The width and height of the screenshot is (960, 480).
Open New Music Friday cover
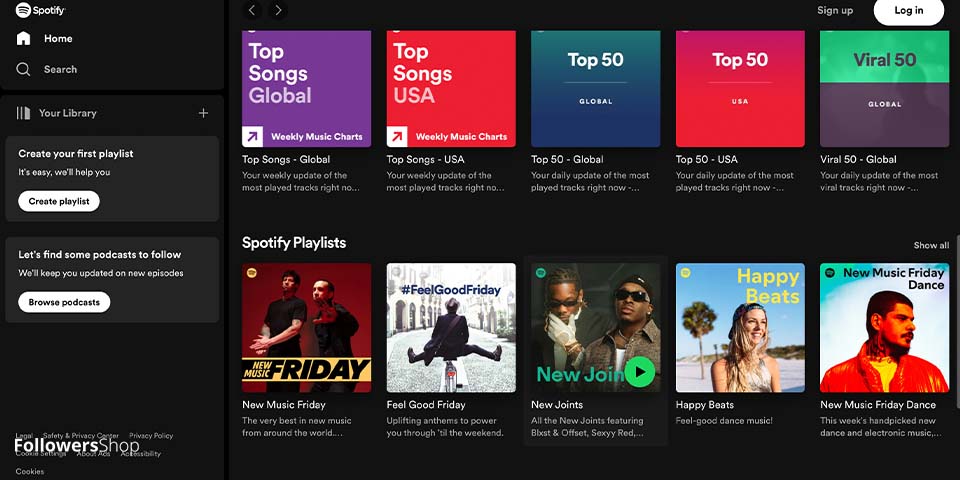tap(306, 328)
